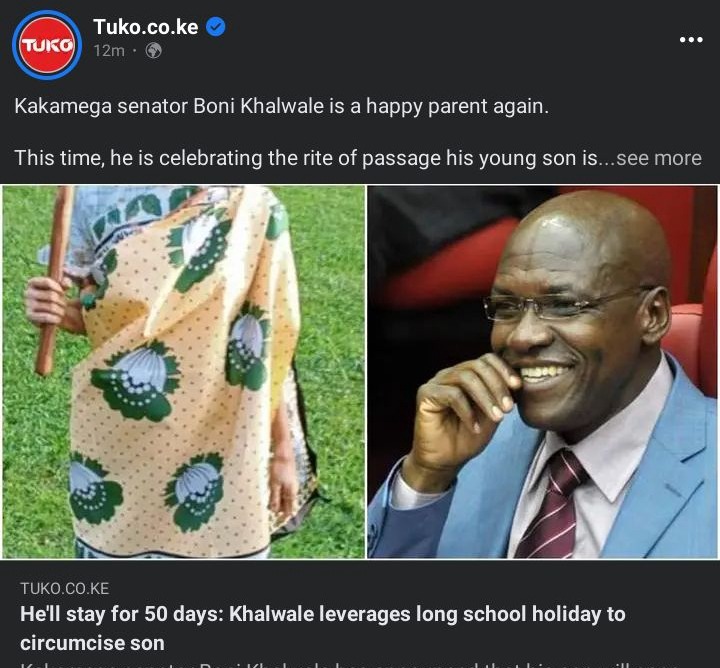Open the Tuko profile picture logo

(47, 45)
